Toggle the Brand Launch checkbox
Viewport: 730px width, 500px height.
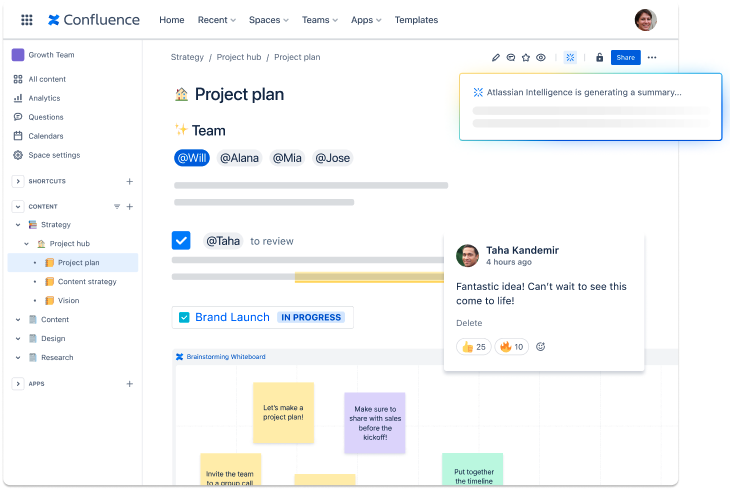click(184, 317)
